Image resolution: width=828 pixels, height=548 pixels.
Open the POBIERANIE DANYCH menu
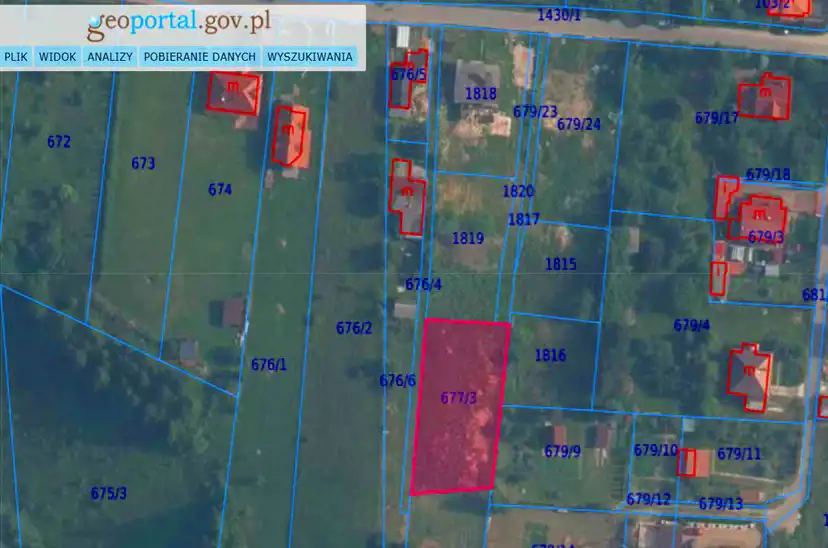pos(200,57)
